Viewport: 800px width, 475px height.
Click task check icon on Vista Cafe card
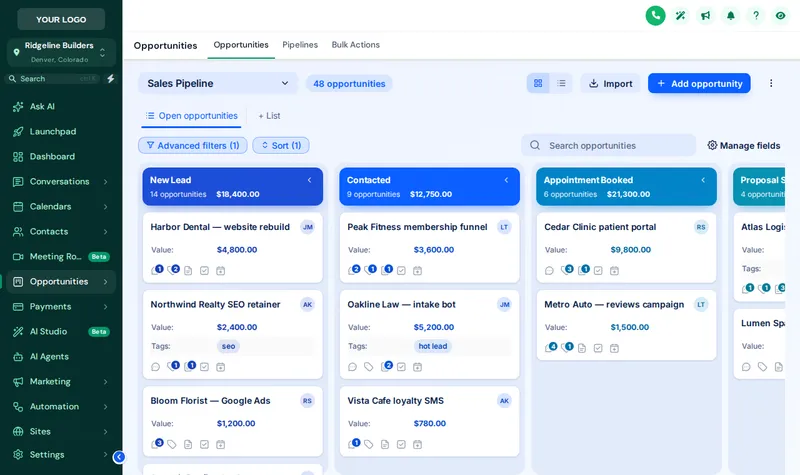pos(401,444)
